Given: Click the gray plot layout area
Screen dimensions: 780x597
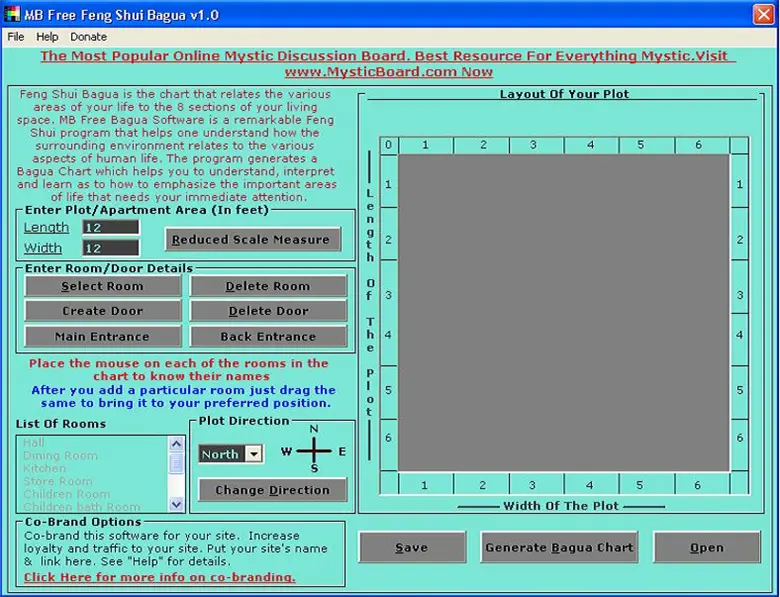Looking at the screenshot, I should click(564, 312).
